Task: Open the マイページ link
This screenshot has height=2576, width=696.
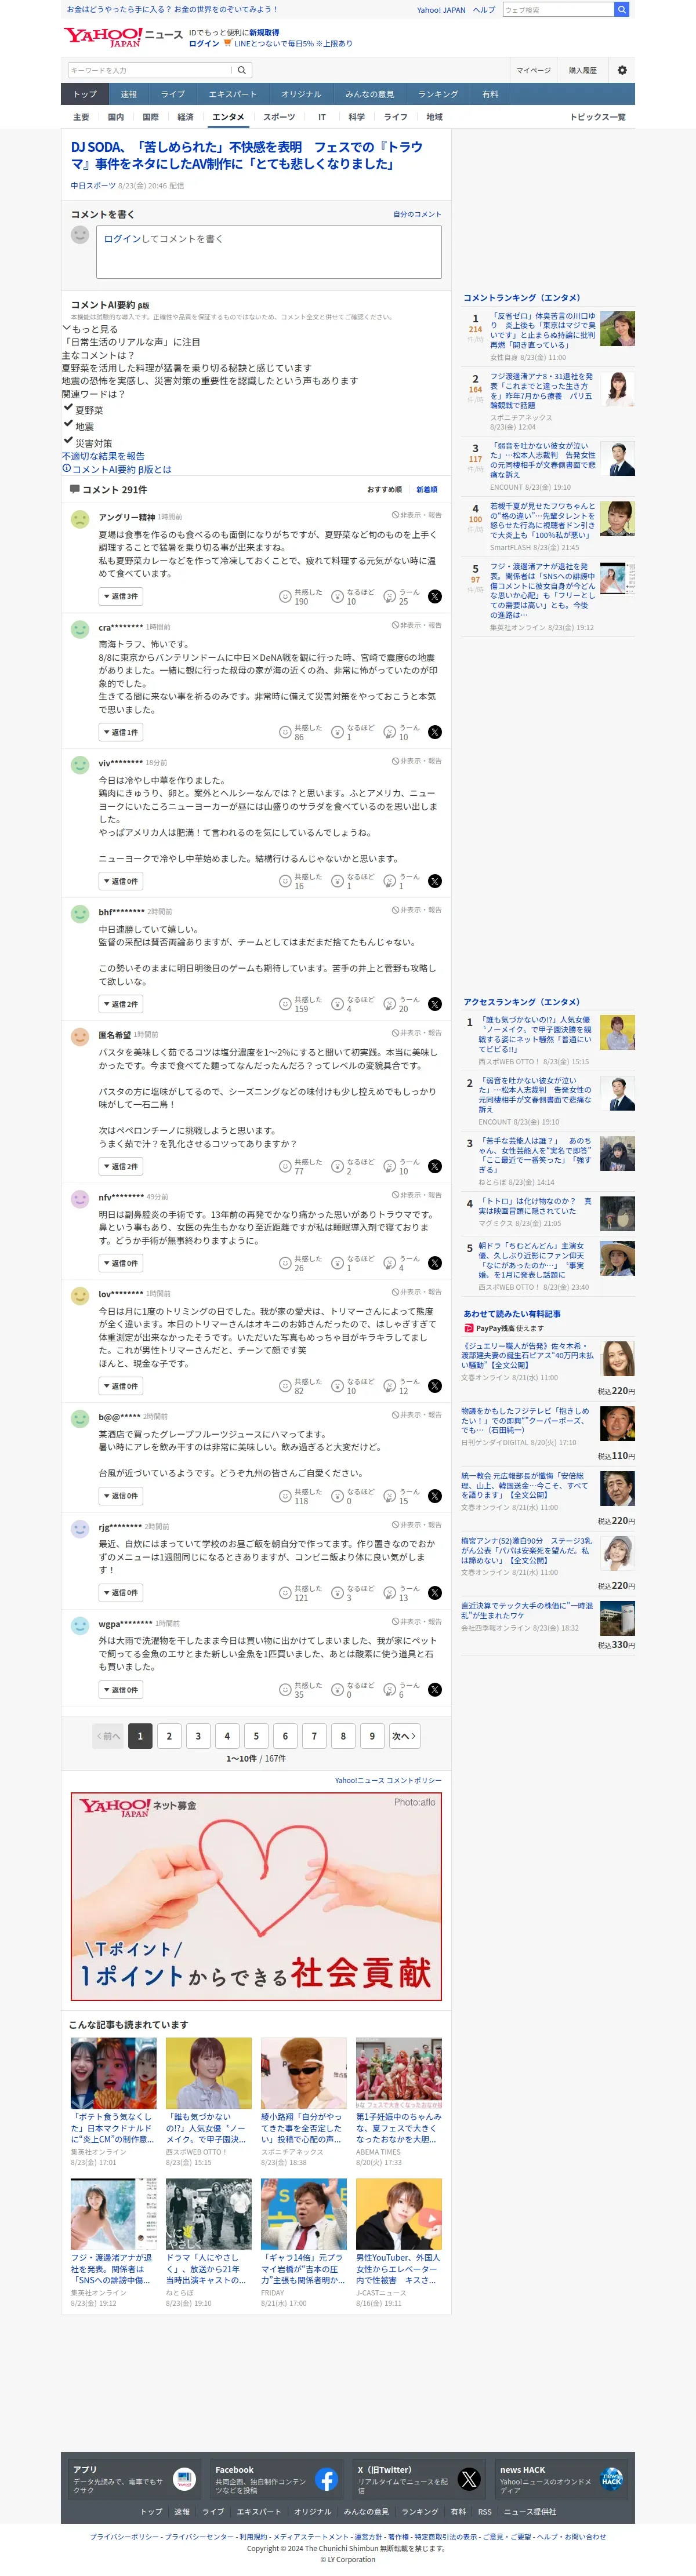Action: pyautogui.click(x=533, y=70)
